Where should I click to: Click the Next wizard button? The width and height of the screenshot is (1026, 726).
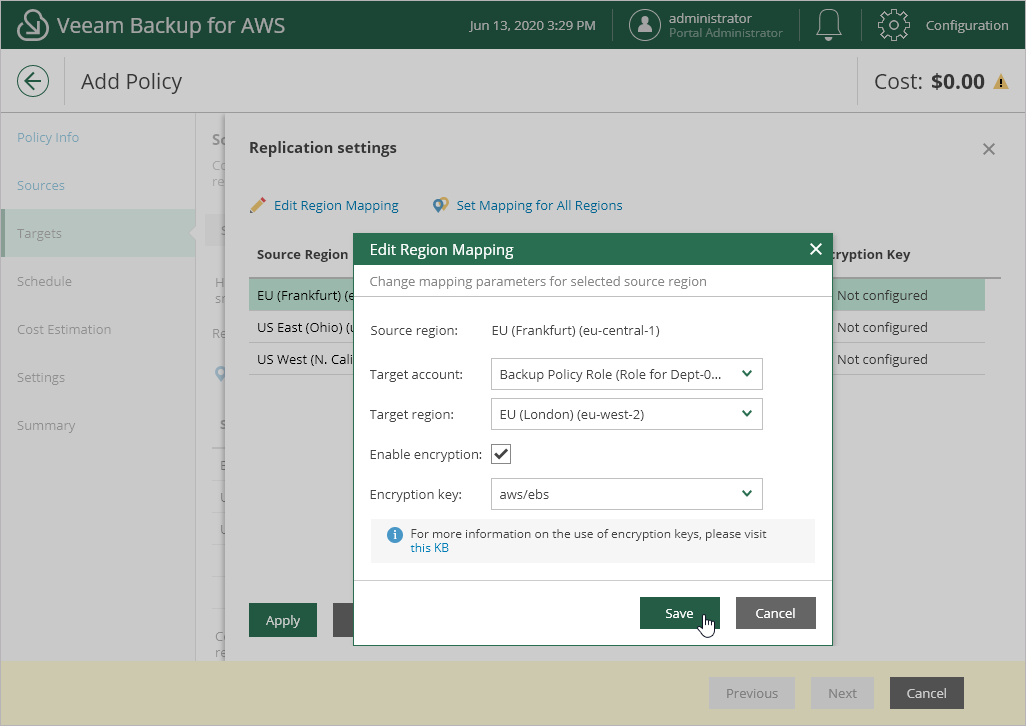[x=842, y=693]
